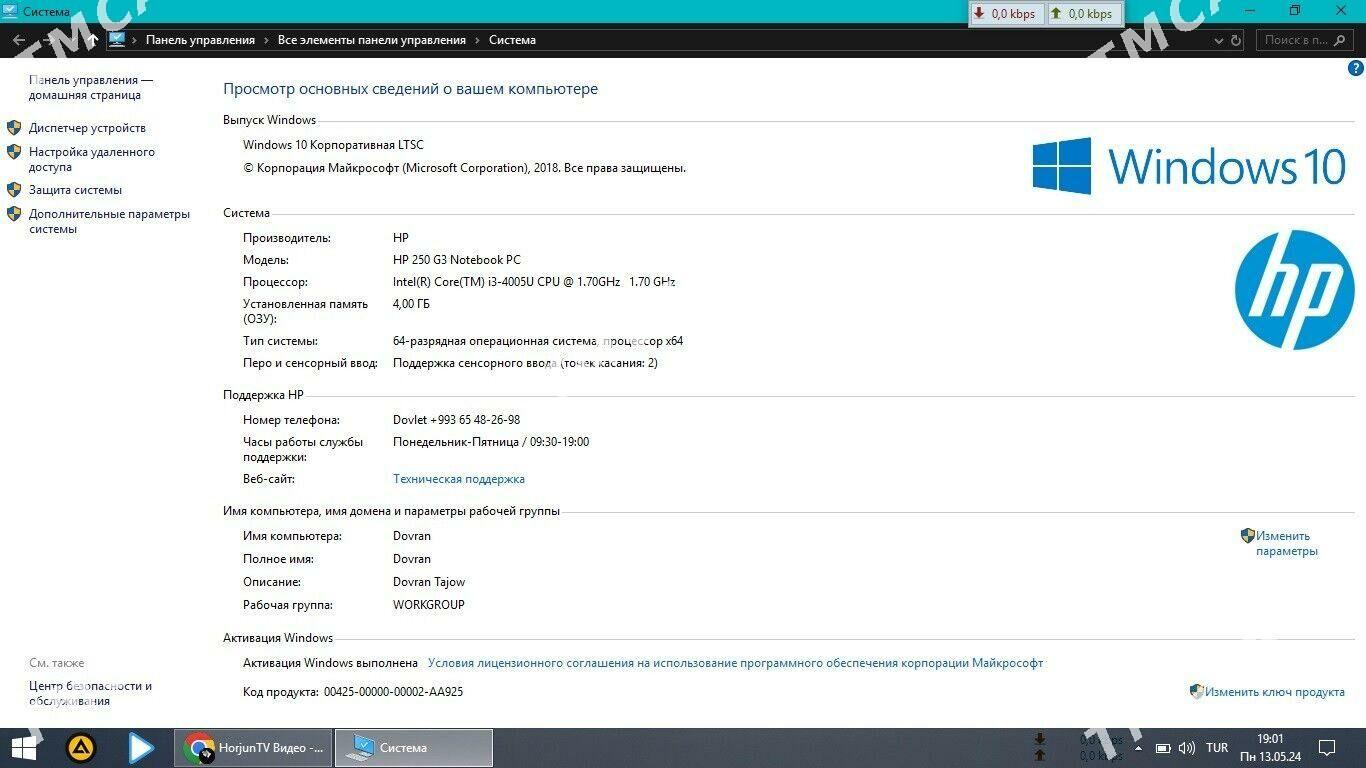Select installed memory value 4,00 ГБ
The image size is (1366, 768).
411,304
